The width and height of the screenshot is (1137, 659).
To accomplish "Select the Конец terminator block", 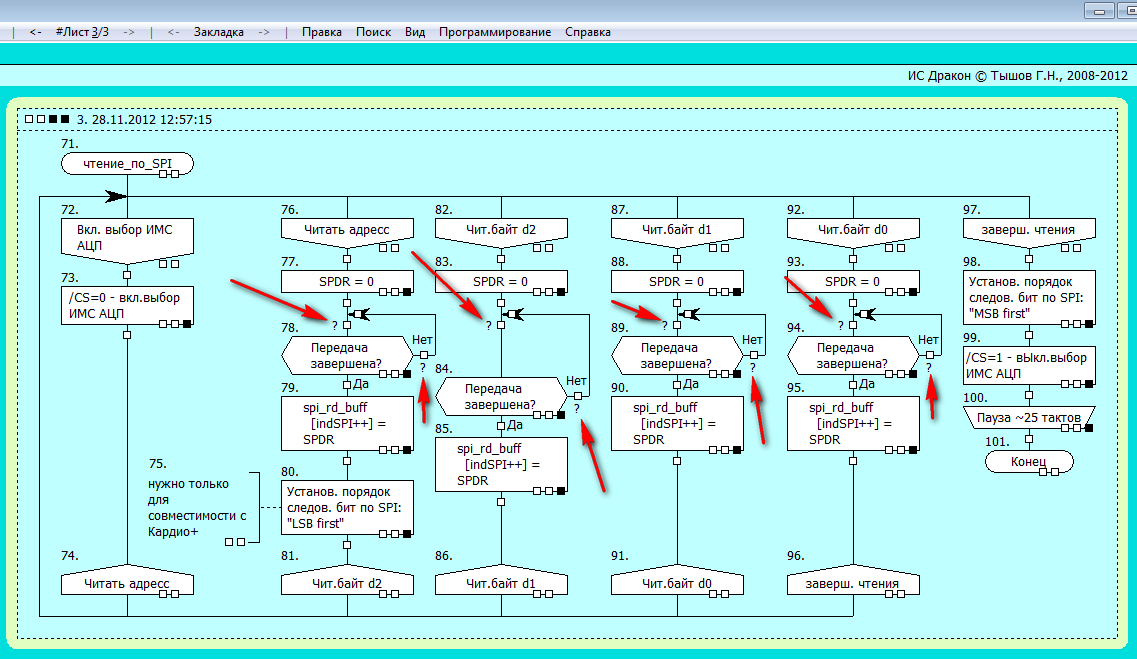I will (x=1029, y=461).
